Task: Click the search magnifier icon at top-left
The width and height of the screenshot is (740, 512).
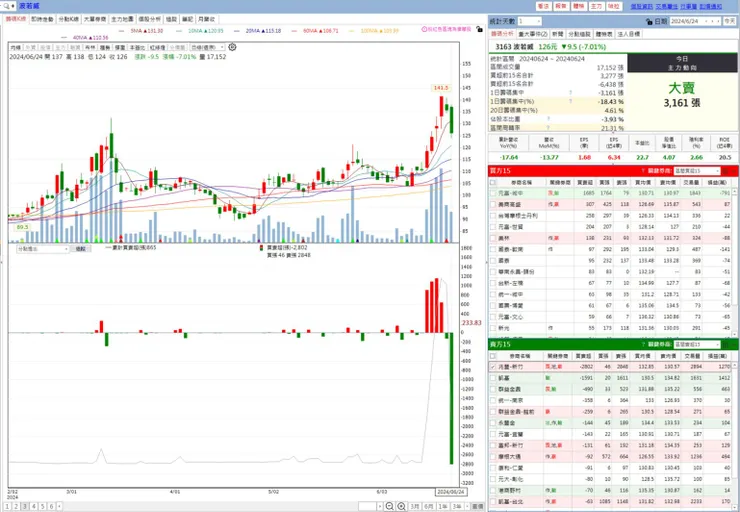Action: (x=6, y=6)
